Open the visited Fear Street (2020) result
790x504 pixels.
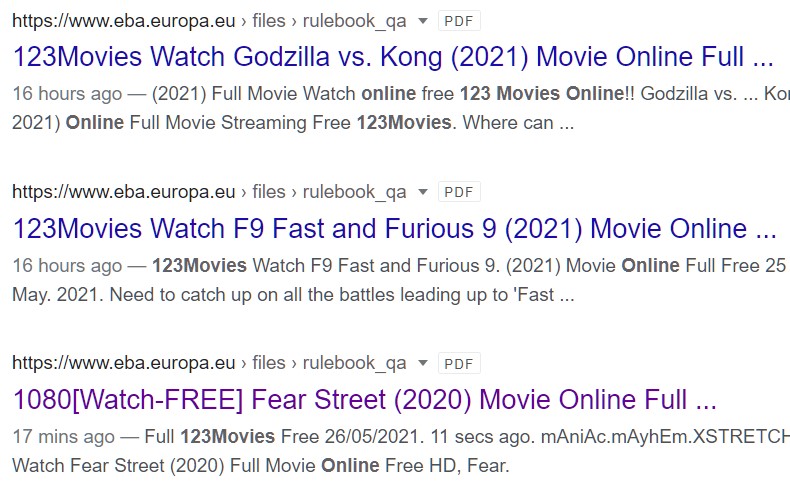pyautogui.click(x=364, y=400)
